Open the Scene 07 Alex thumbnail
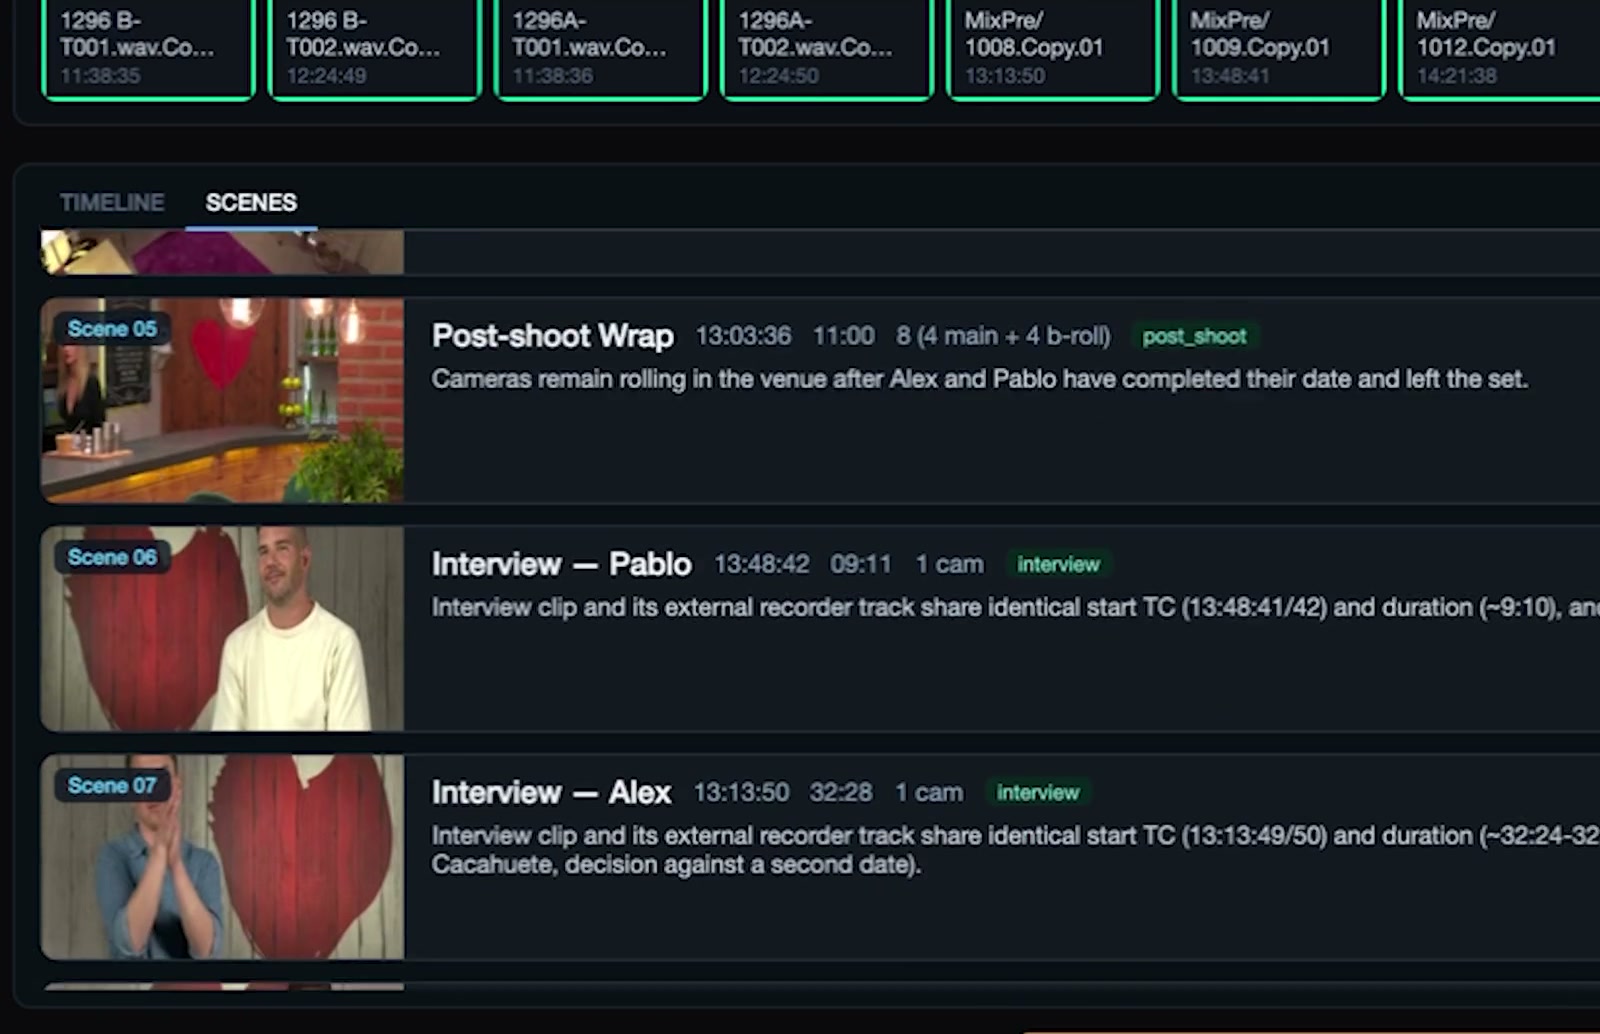1600x1034 pixels. [x=222, y=857]
